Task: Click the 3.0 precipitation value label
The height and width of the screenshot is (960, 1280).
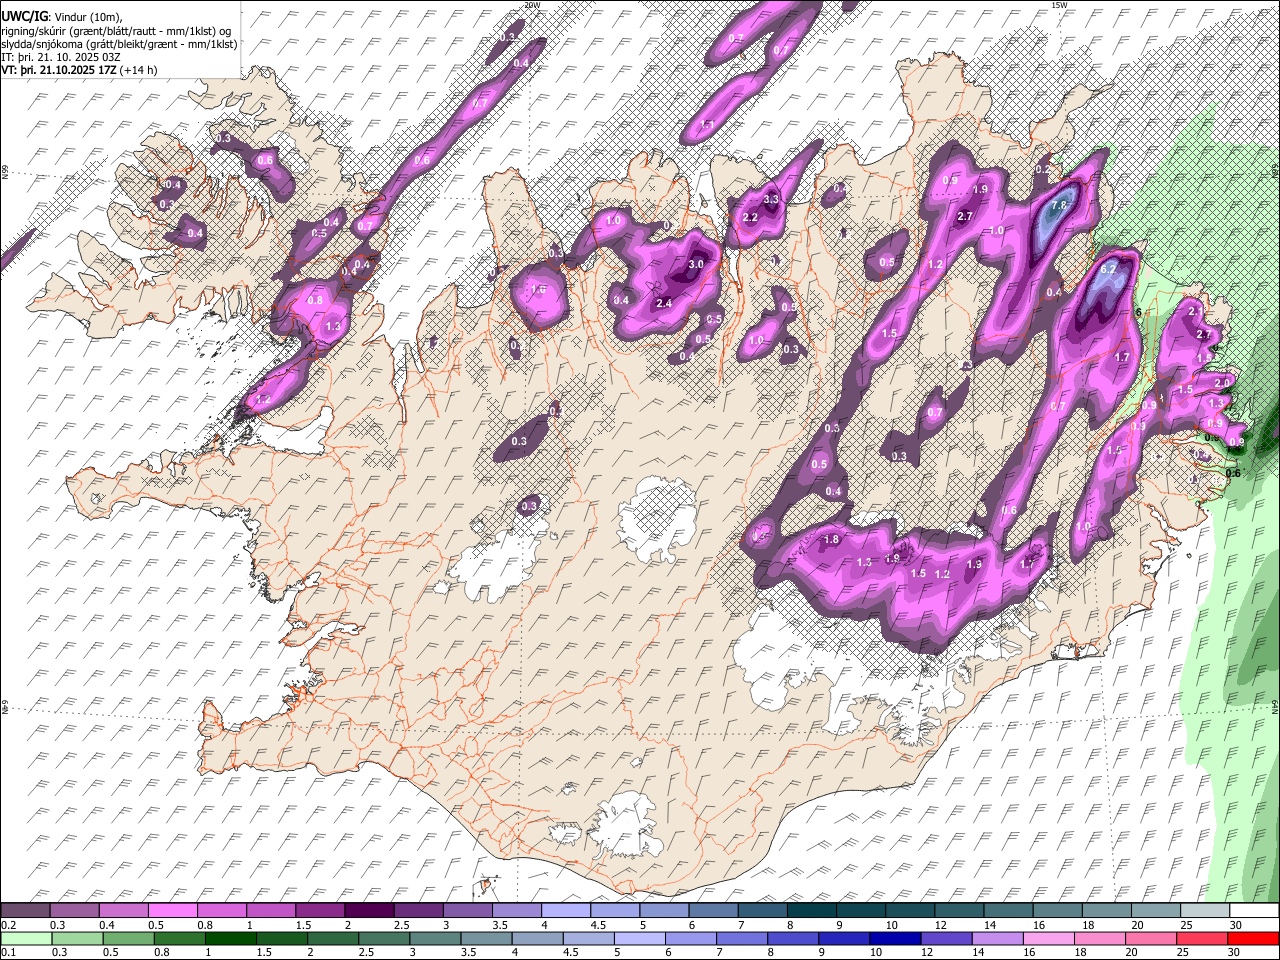Action: click(696, 264)
